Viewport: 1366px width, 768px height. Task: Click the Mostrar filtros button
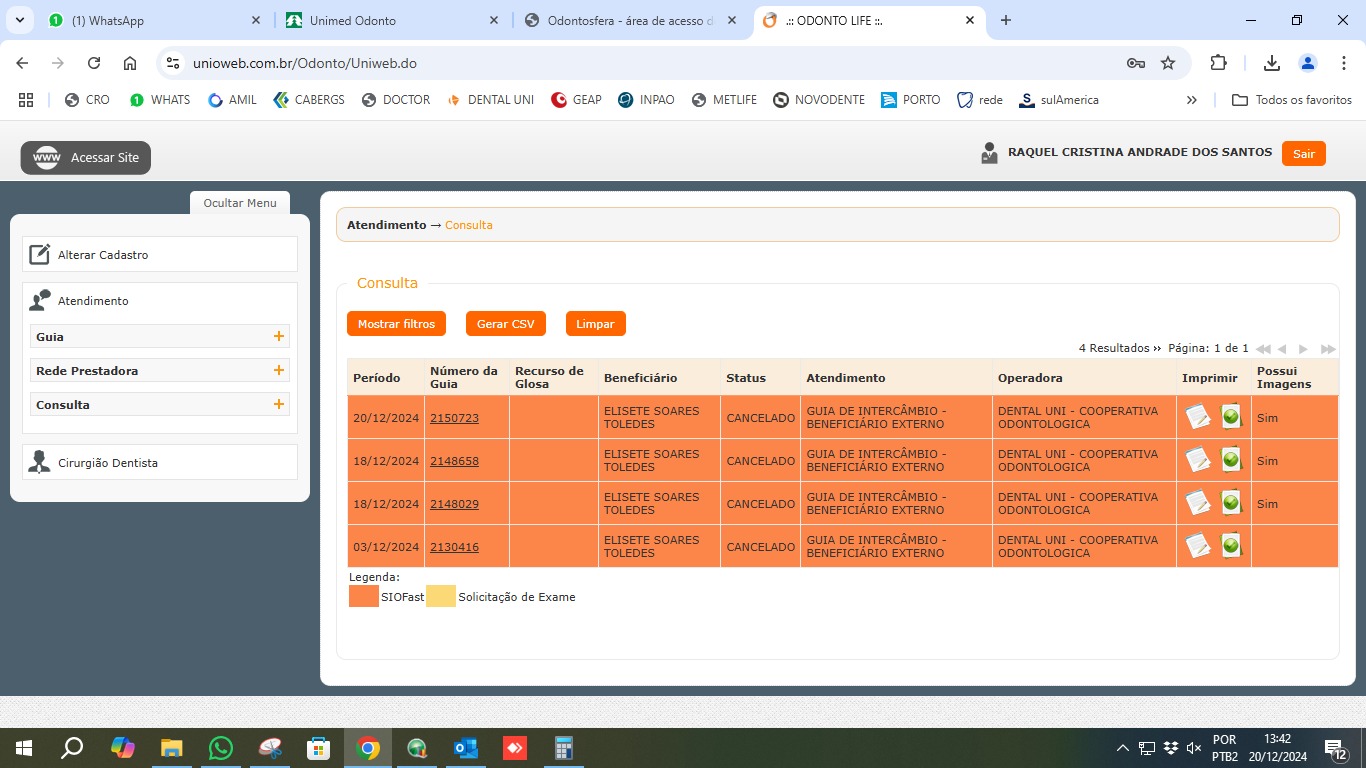396,324
